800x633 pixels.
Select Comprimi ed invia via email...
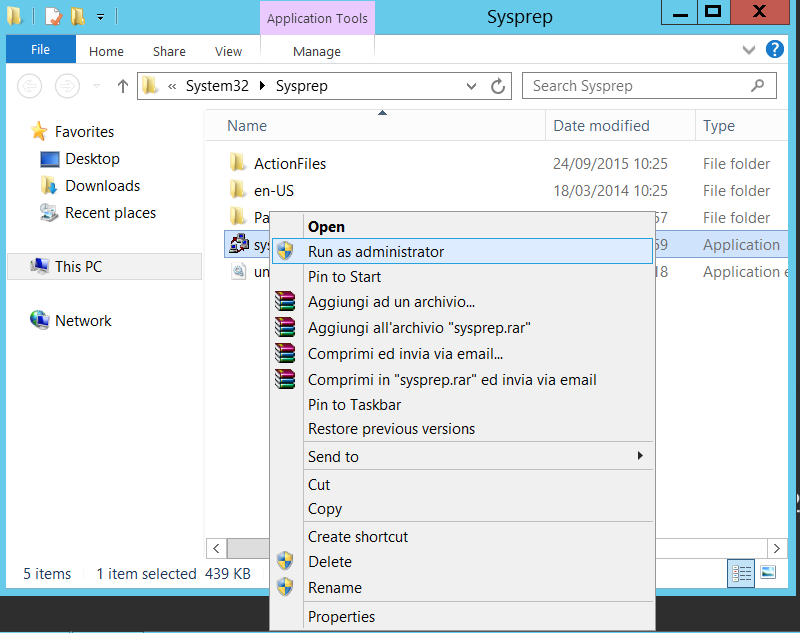[x=462, y=354]
